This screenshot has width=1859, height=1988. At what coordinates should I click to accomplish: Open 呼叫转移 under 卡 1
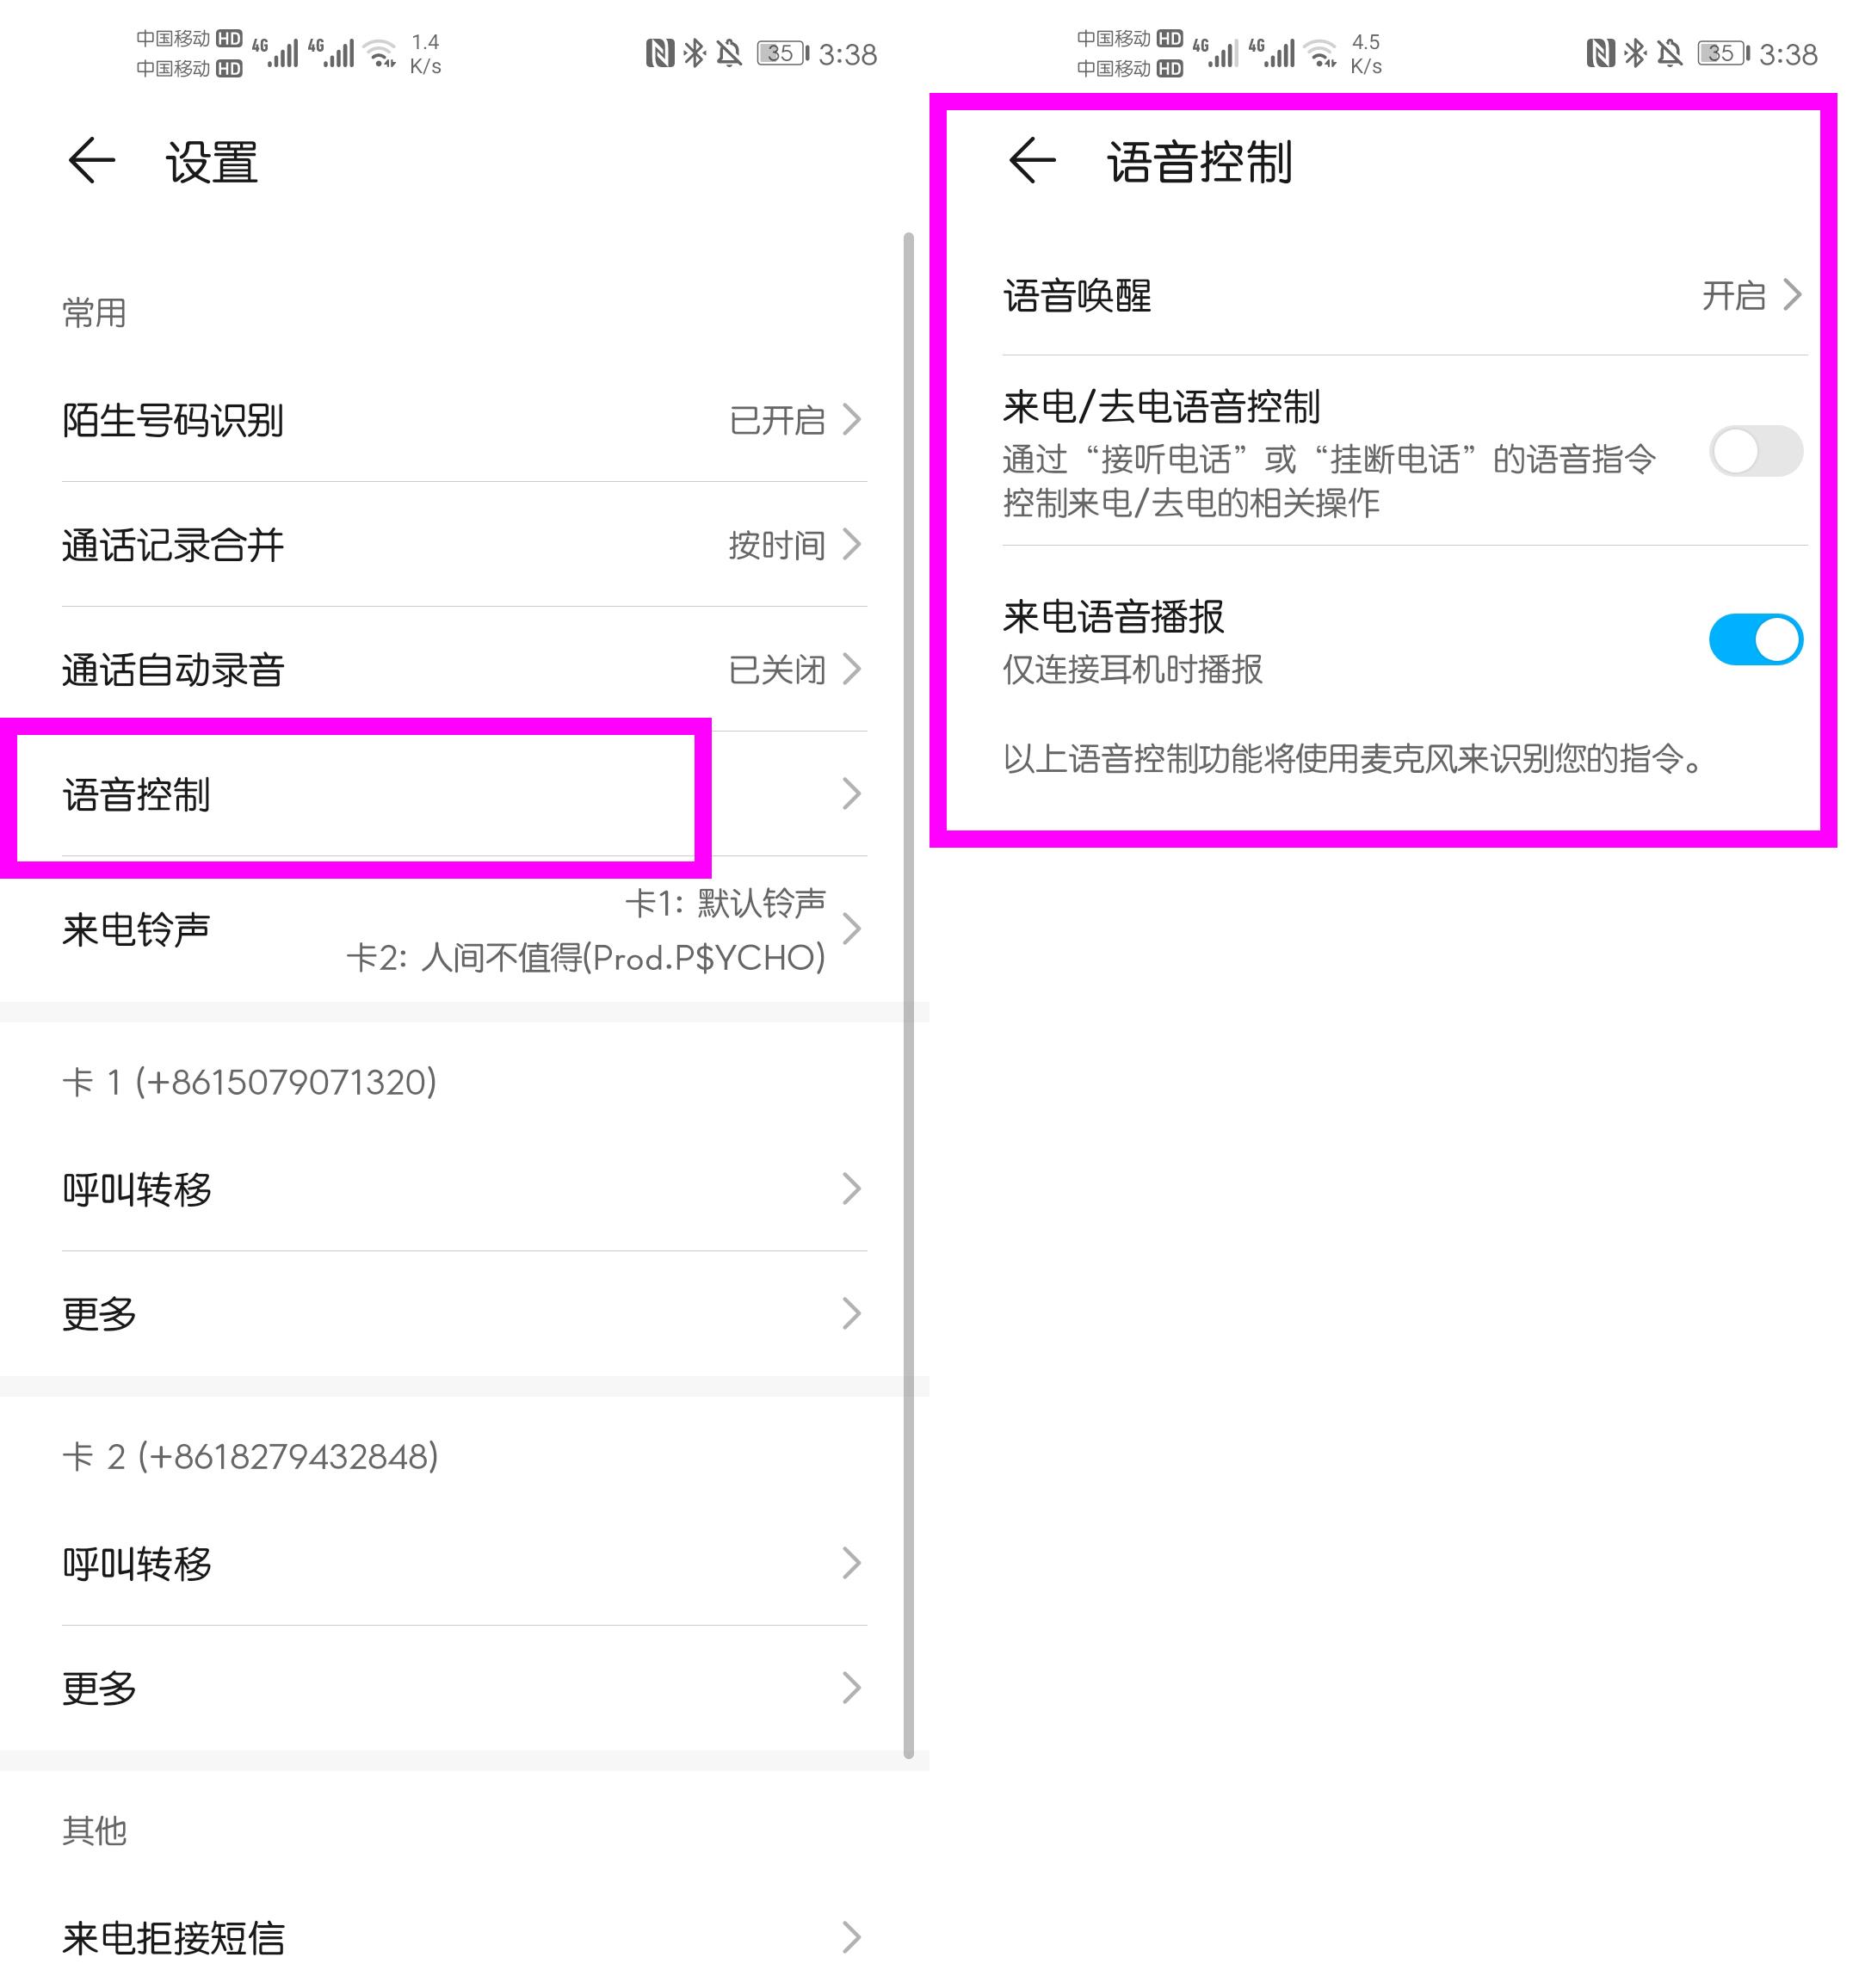(464, 1190)
